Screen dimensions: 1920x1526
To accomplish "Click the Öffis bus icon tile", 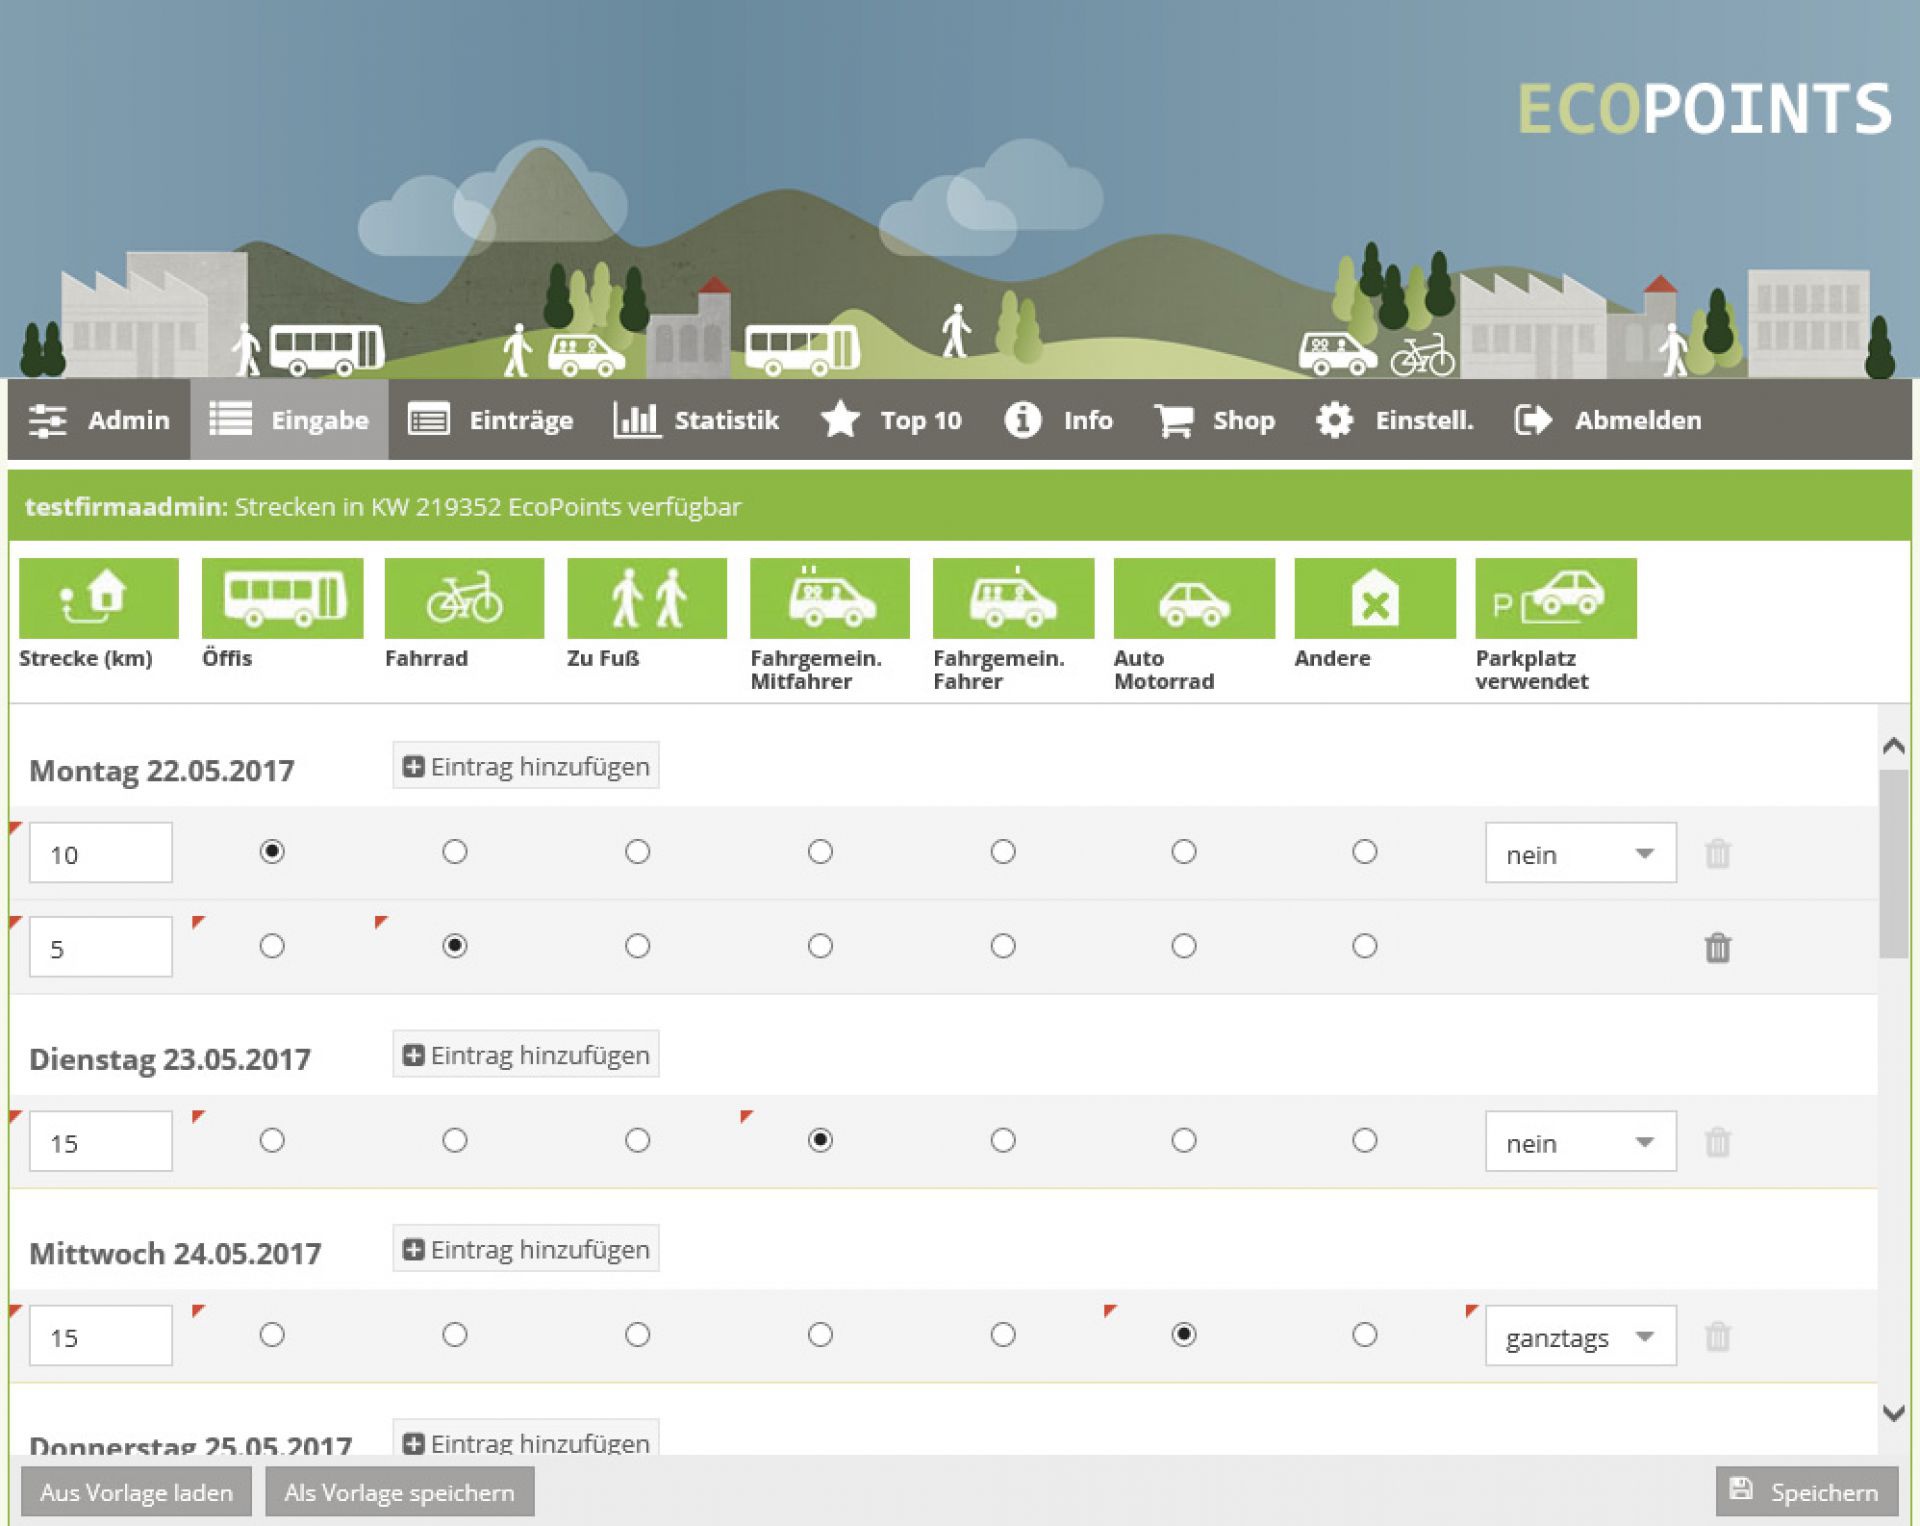I will tap(283, 598).
